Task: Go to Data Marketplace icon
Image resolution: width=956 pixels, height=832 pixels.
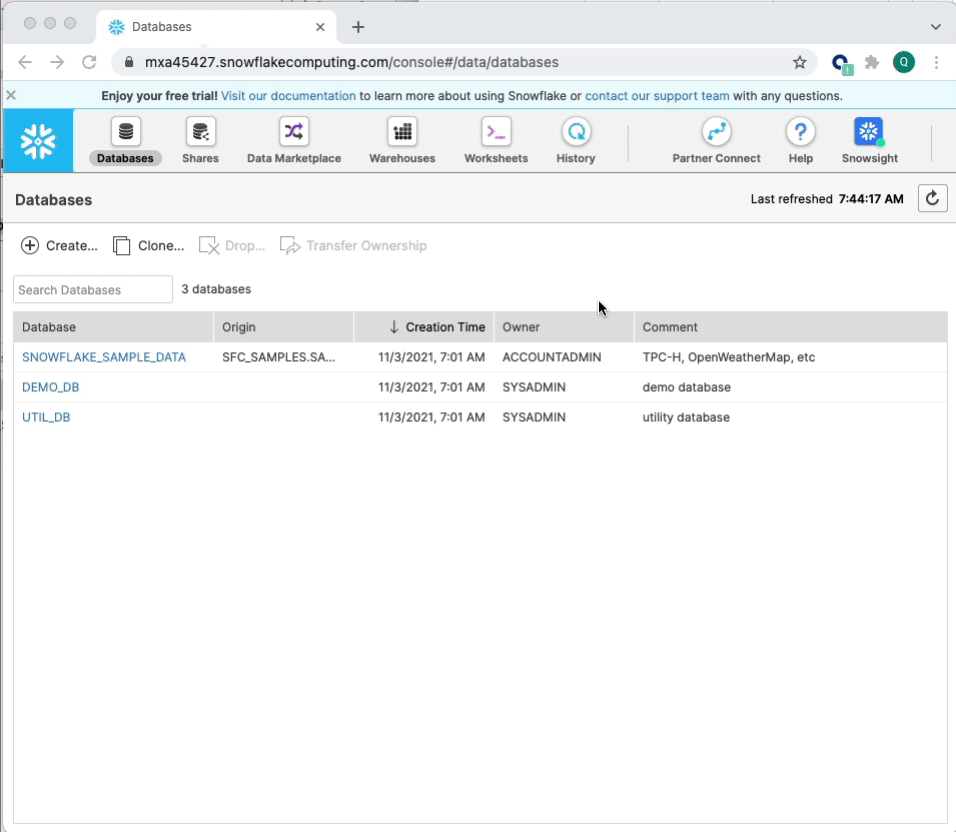Action: [x=294, y=132]
